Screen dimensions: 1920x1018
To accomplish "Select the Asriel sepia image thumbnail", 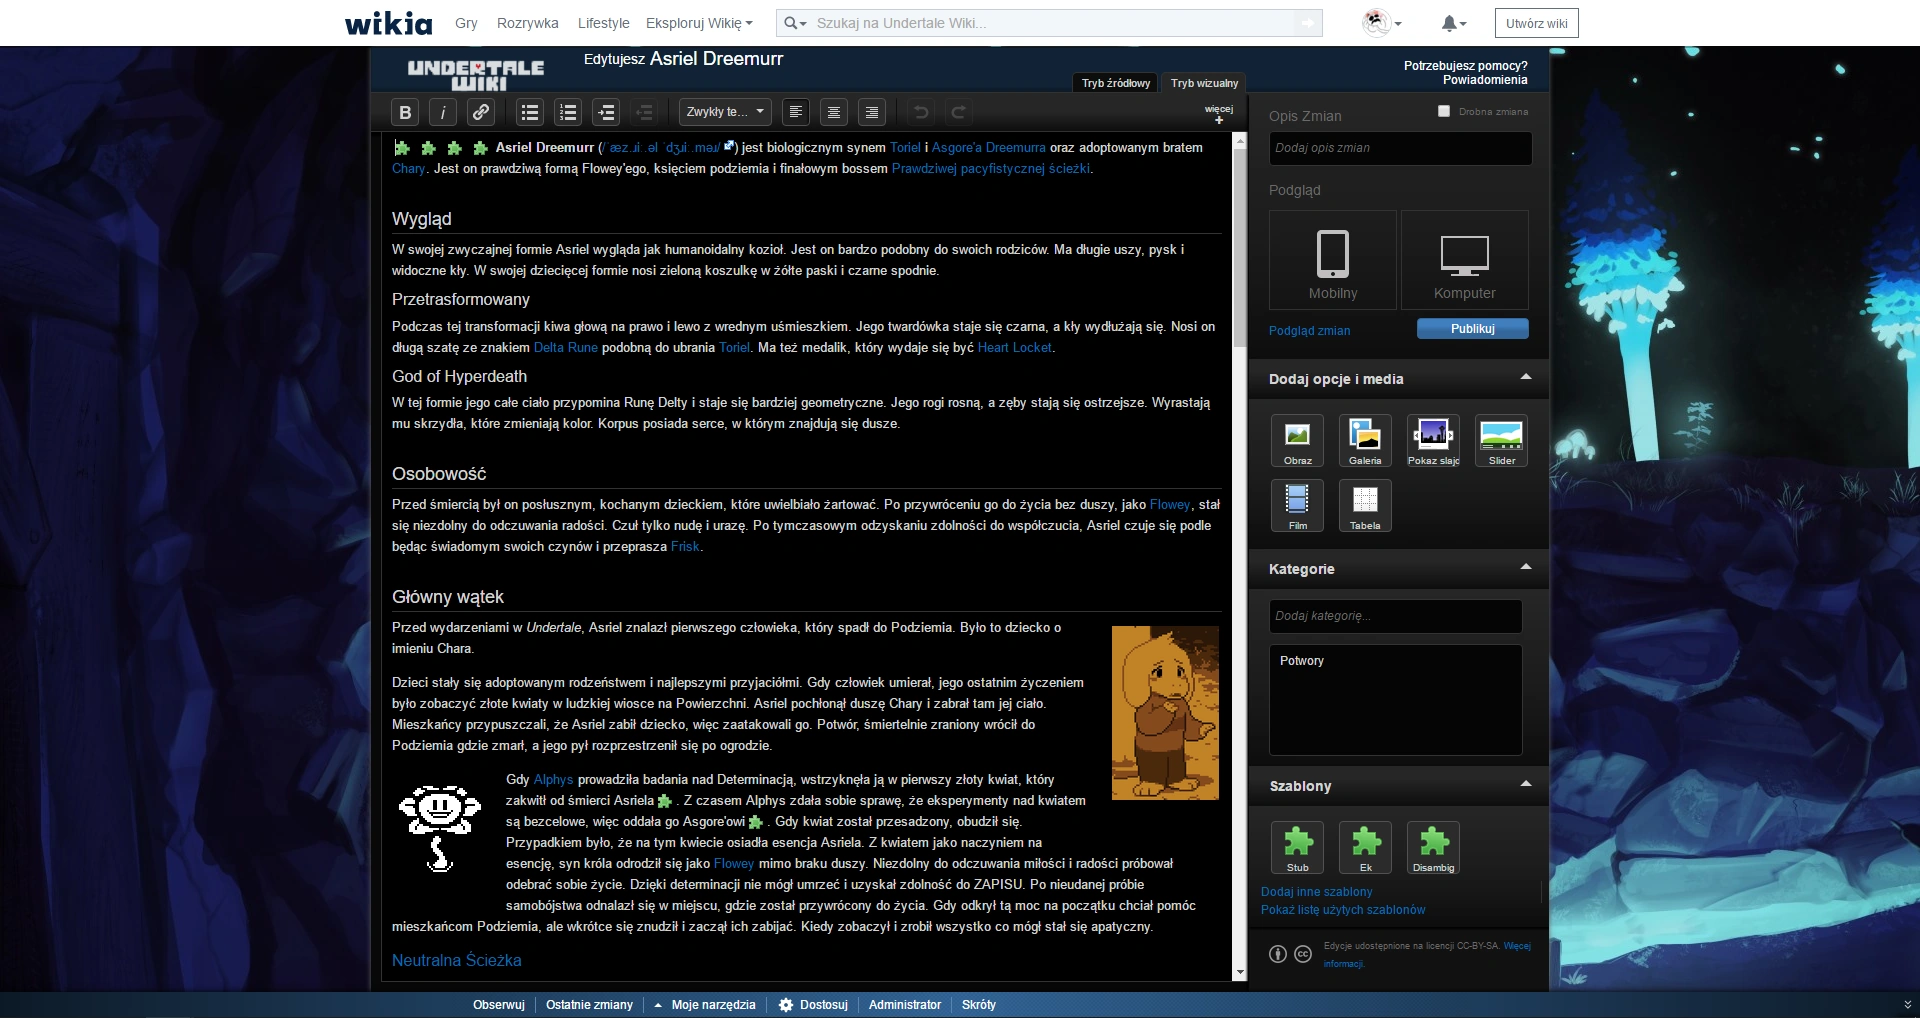I will coord(1165,713).
